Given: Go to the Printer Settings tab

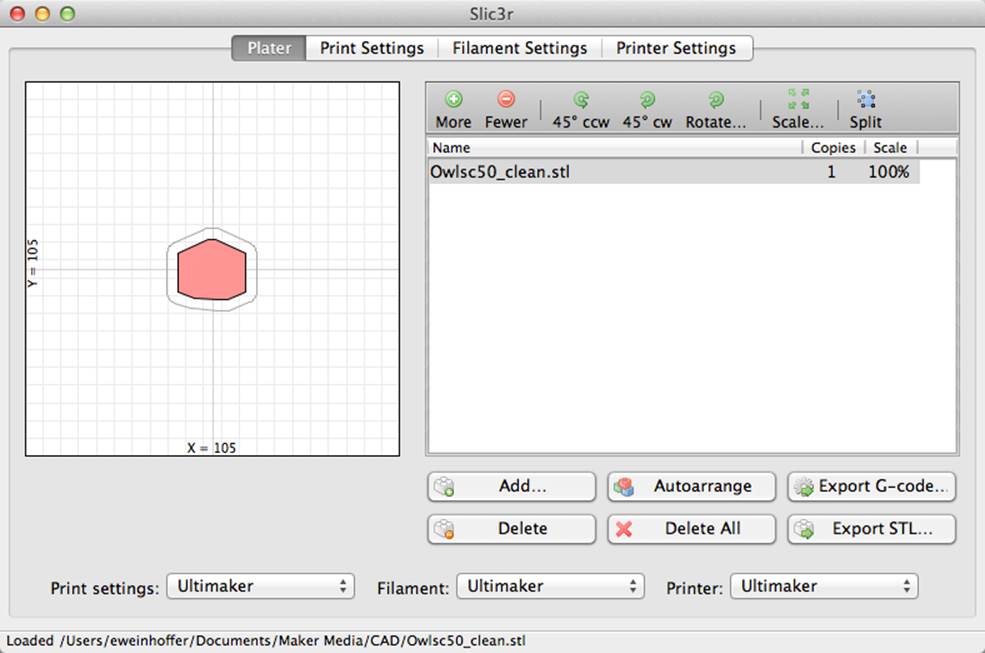Looking at the screenshot, I should tap(676, 48).
